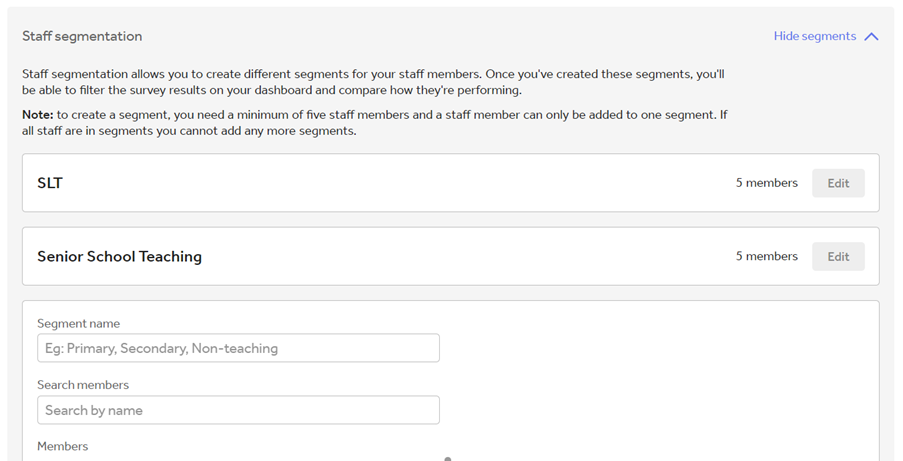Viewport: 903px width, 461px height.
Task: Focus the Segment name input field
Action: (238, 348)
